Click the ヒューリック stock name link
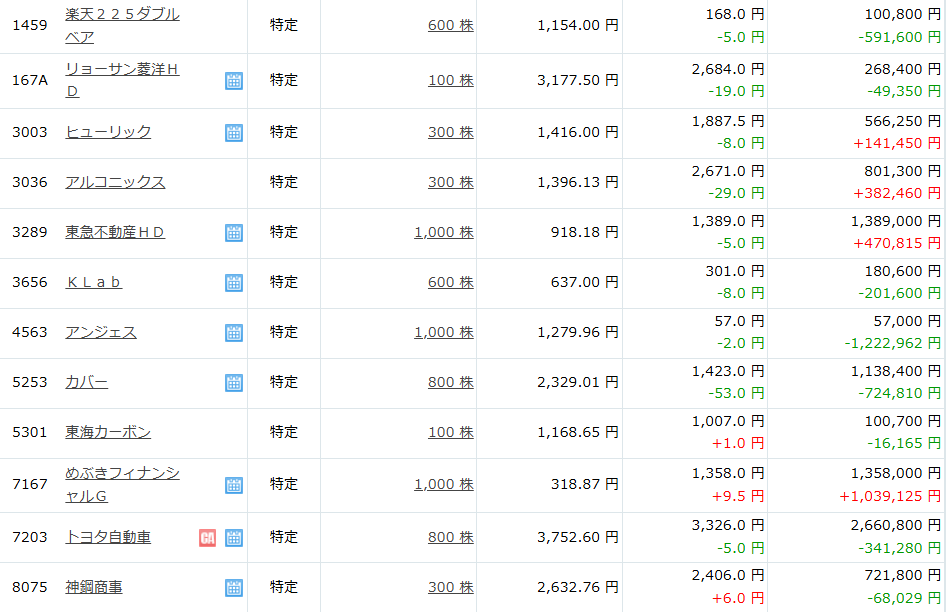Image resolution: width=946 pixels, height=612 pixels. tap(108, 132)
